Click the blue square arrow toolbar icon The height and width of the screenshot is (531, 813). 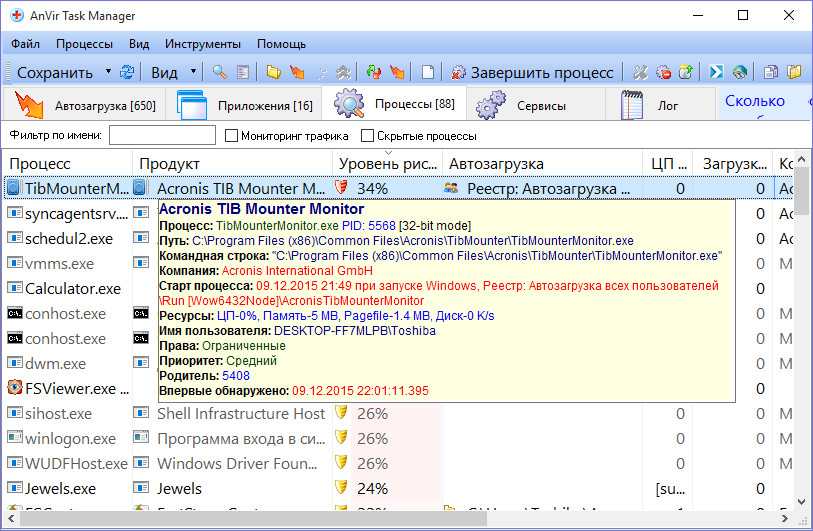(717, 72)
